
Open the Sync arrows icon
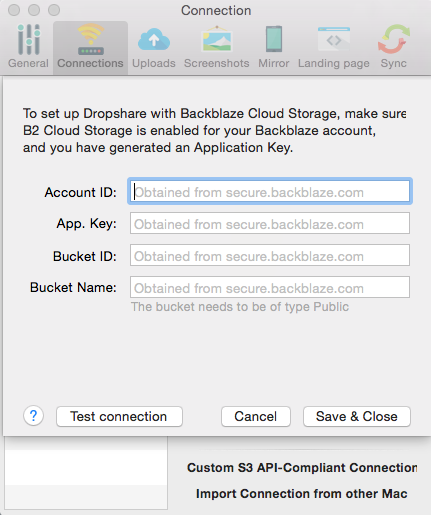tap(394, 39)
